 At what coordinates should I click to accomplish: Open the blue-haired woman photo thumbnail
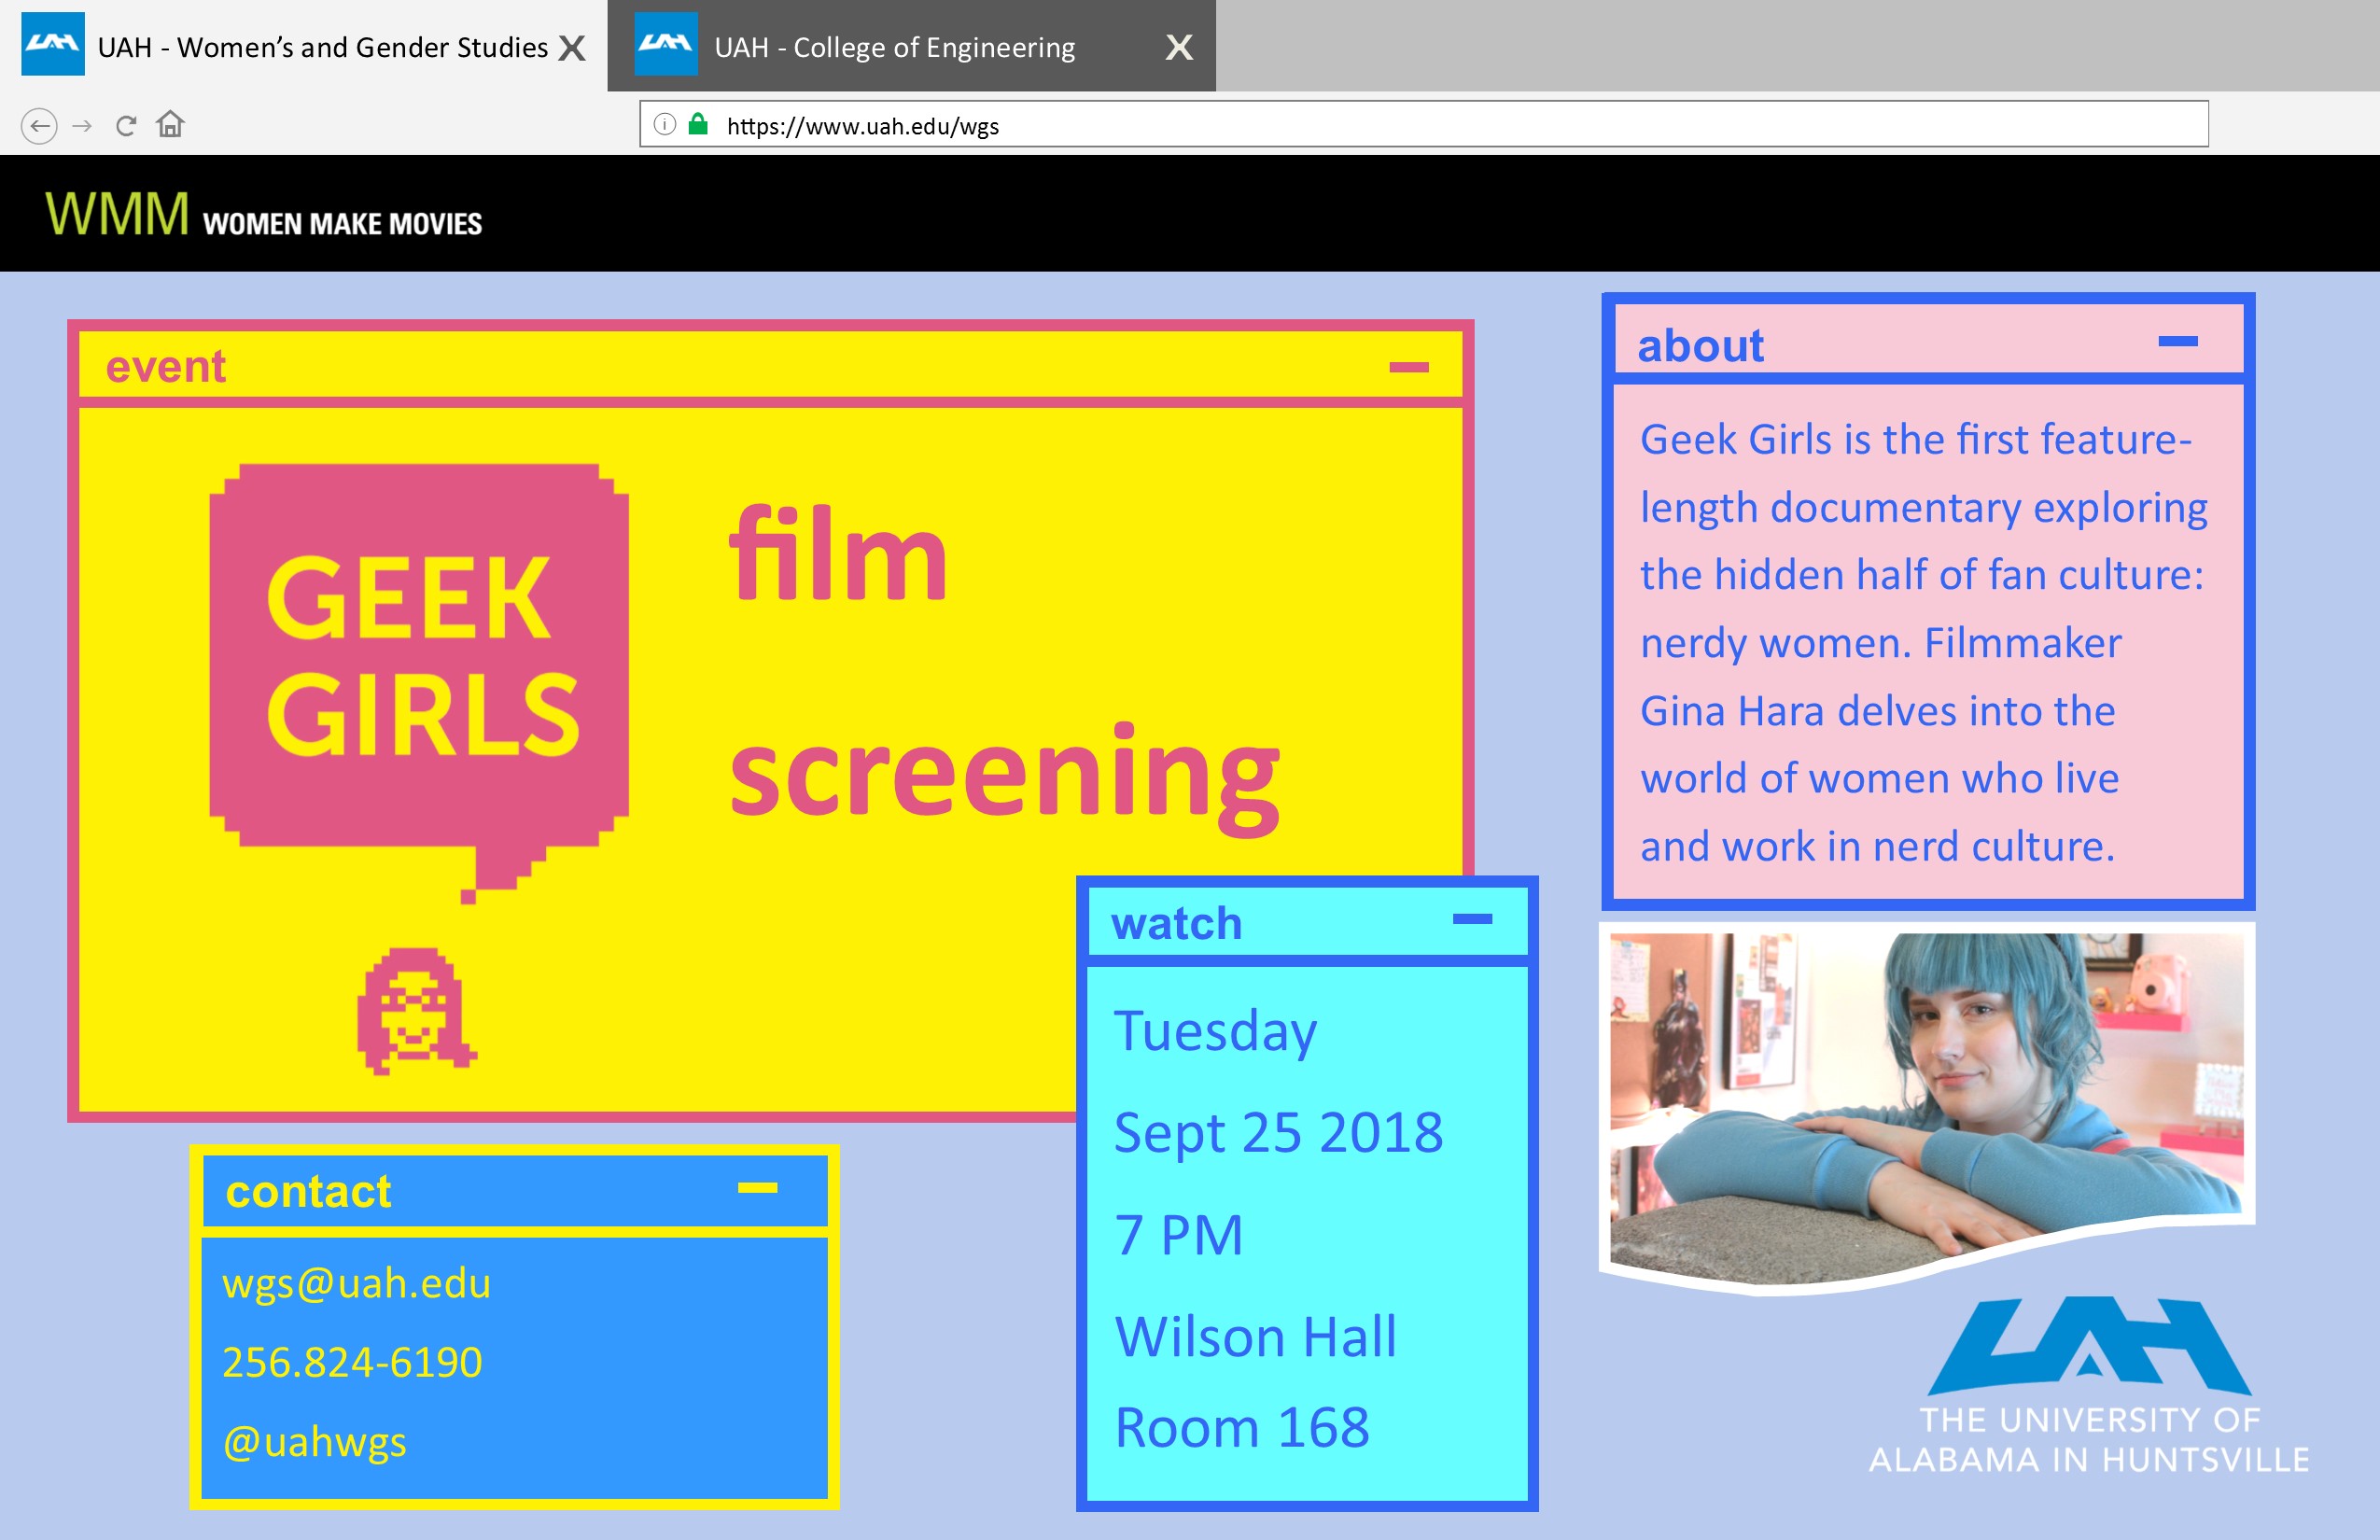1927,1108
